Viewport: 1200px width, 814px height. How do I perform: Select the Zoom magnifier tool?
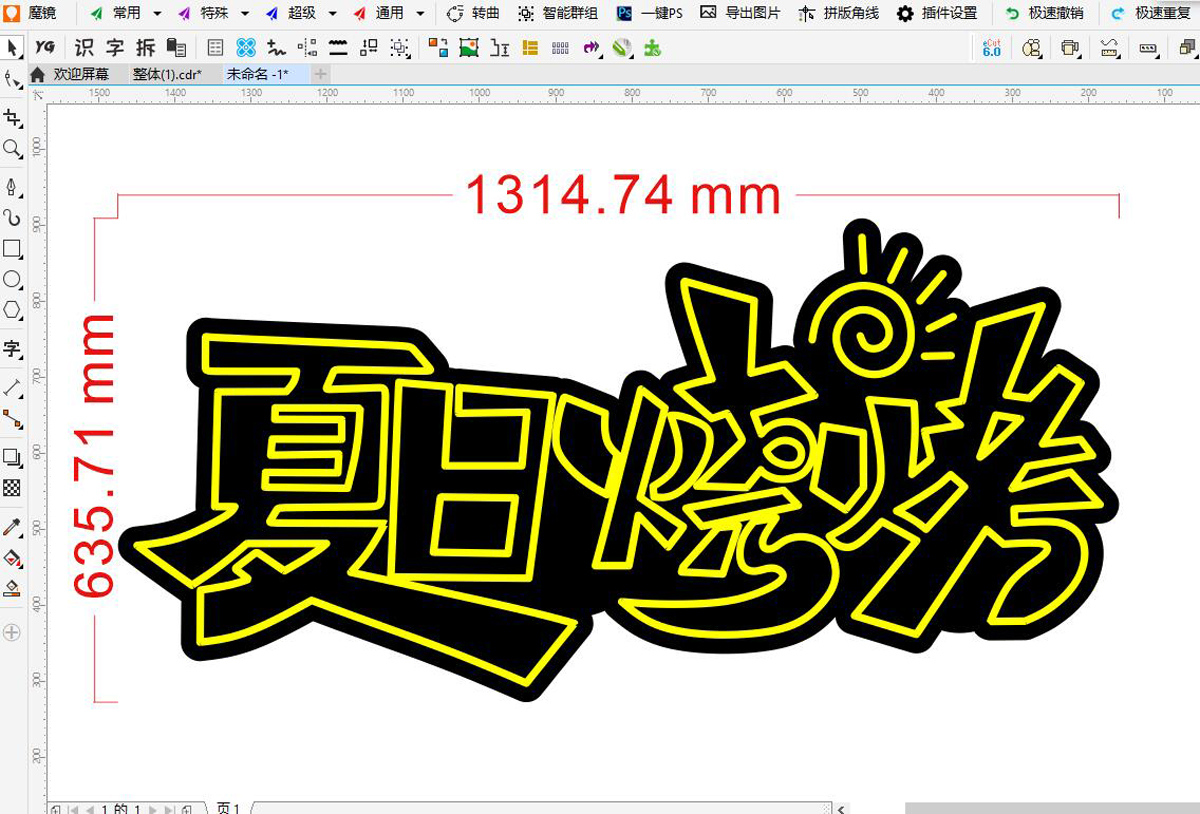click(x=12, y=149)
